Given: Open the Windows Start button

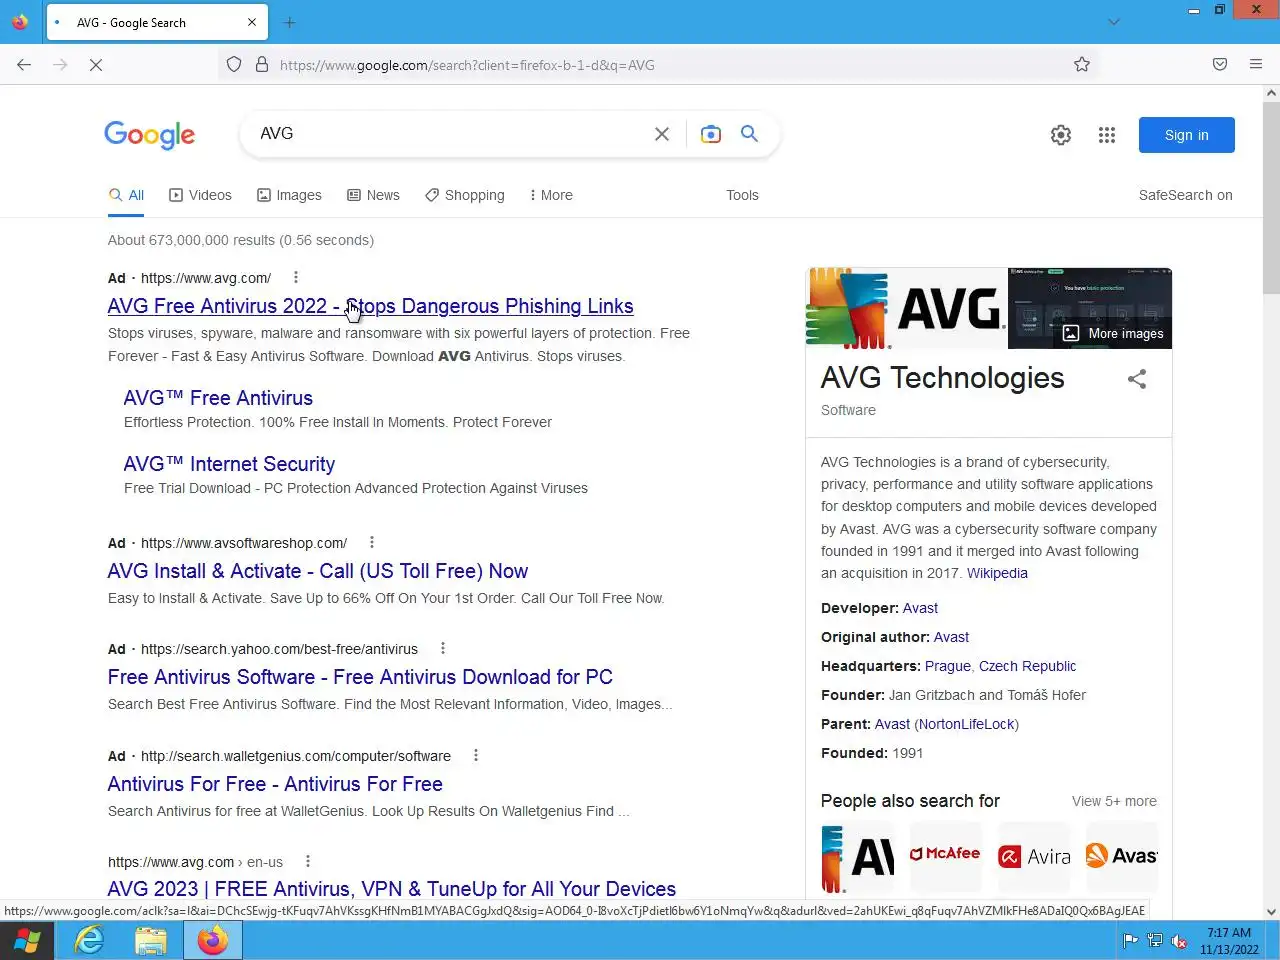Looking at the screenshot, I should (27, 941).
